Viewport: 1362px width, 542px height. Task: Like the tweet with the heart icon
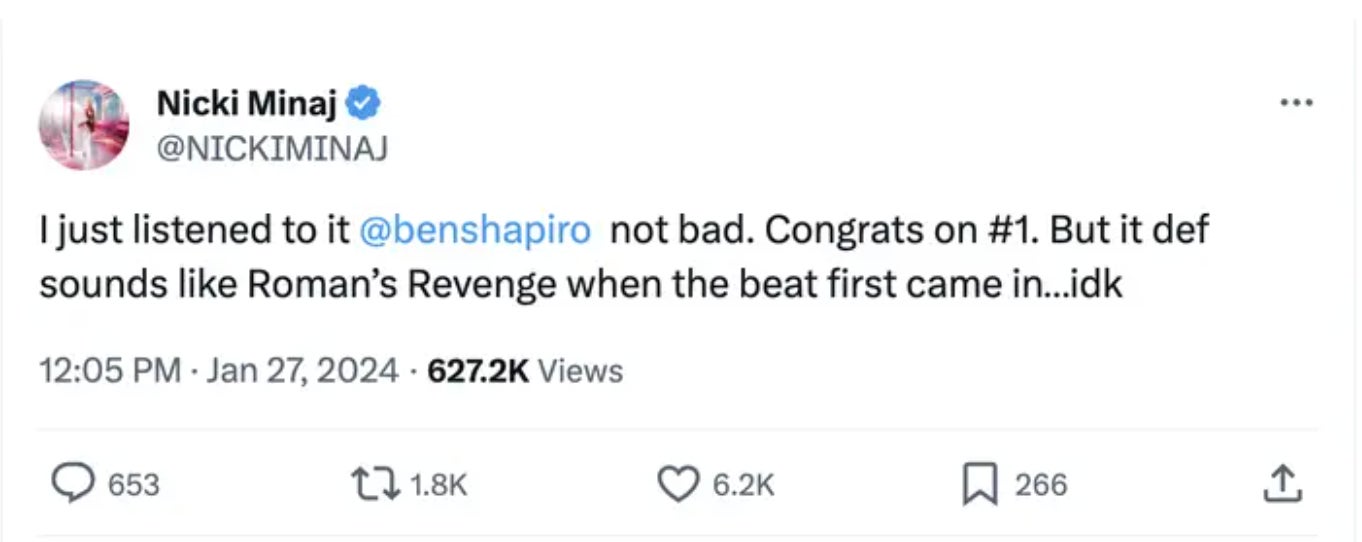[x=677, y=484]
